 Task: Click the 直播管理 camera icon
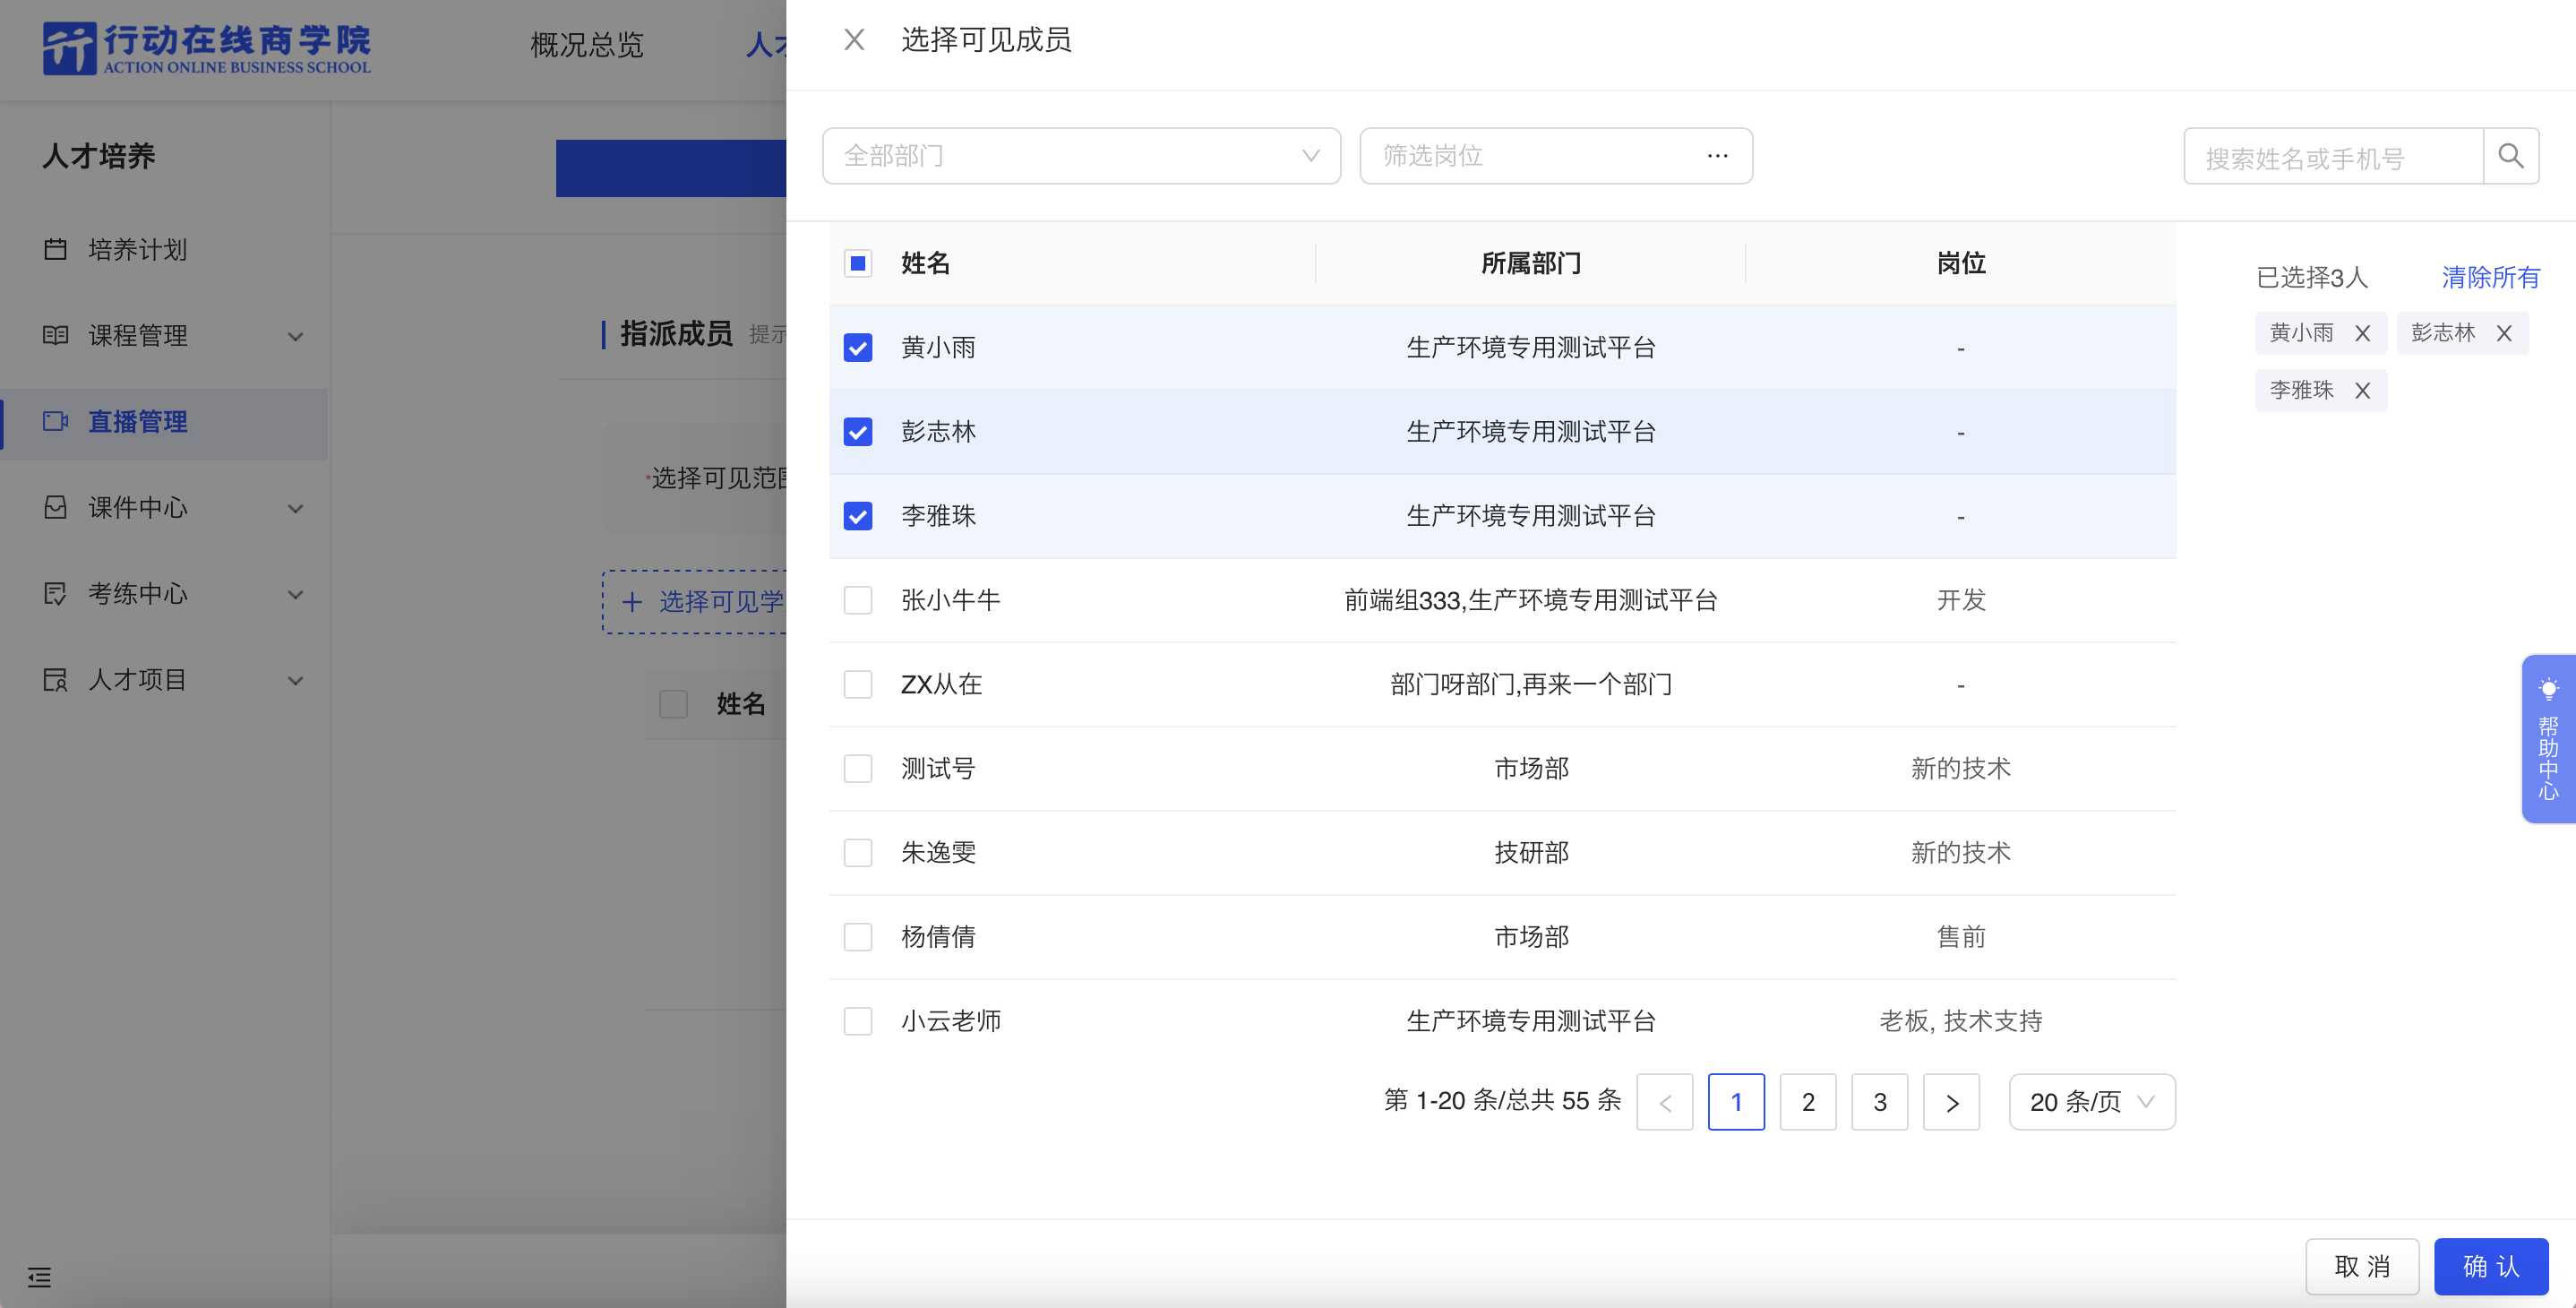tap(55, 421)
